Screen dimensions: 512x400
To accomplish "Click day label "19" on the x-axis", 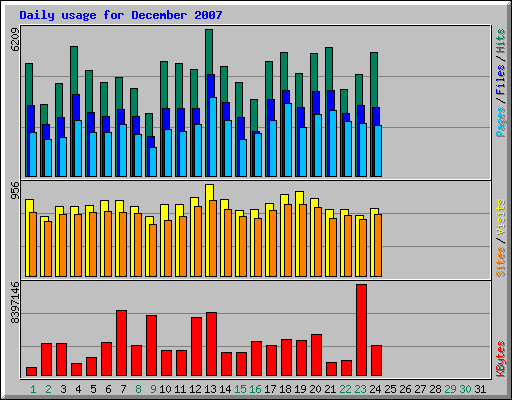I will pyautogui.click(x=300, y=389).
